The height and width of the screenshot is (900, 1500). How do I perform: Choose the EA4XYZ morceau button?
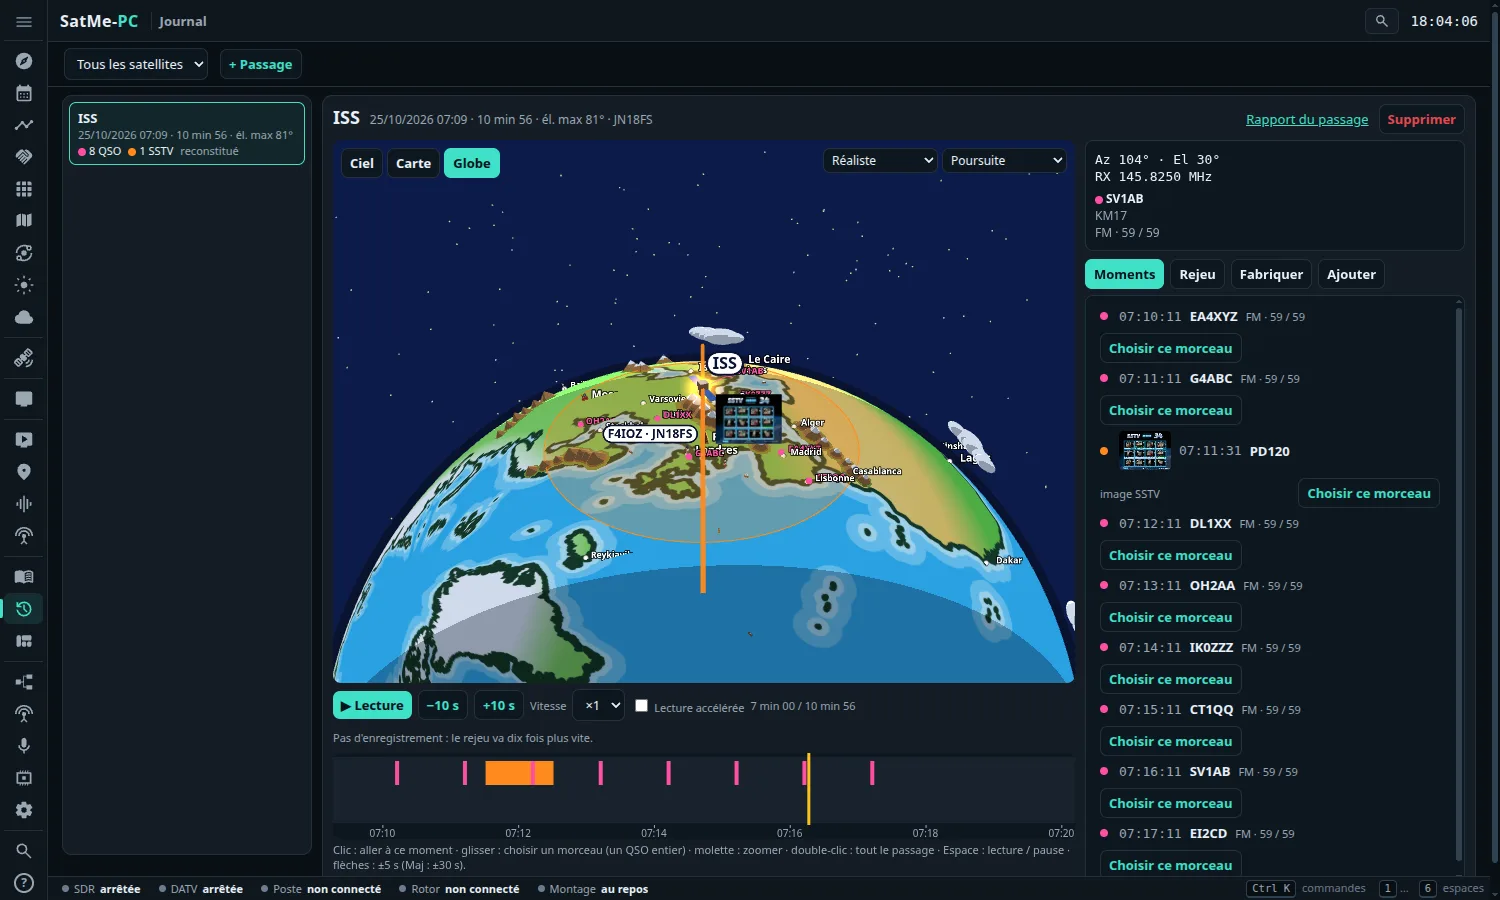coord(1170,348)
